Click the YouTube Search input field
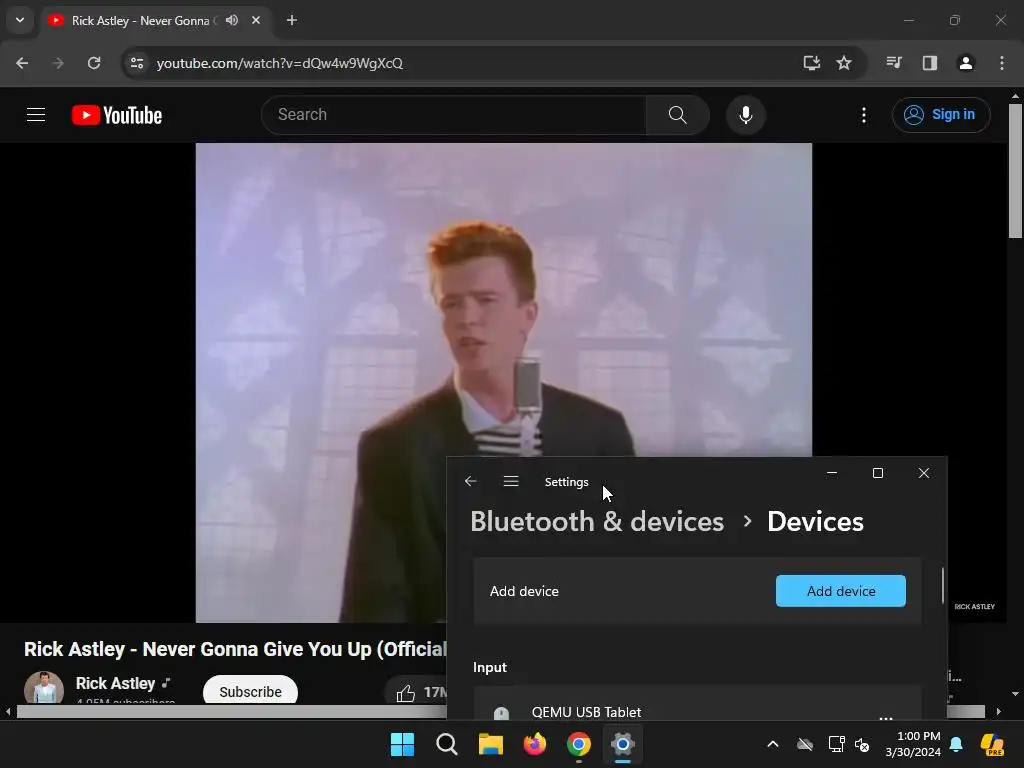The width and height of the screenshot is (1024, 768). (x=454, y=115)
